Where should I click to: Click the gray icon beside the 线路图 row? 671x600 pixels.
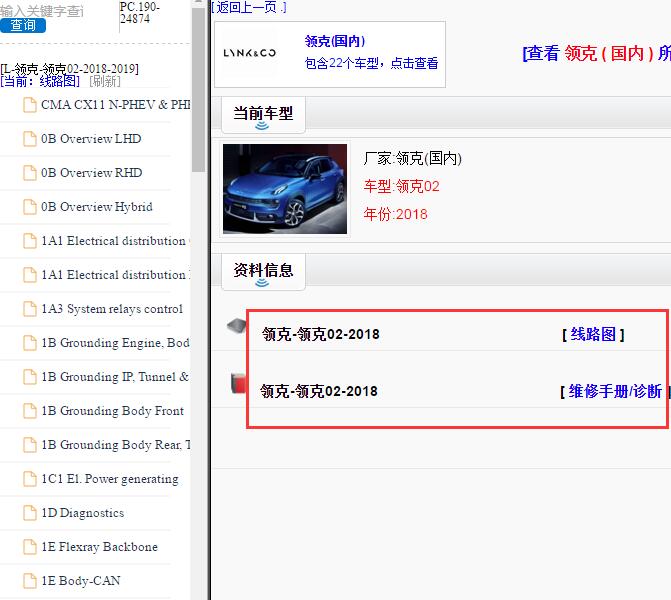(237, 326)
